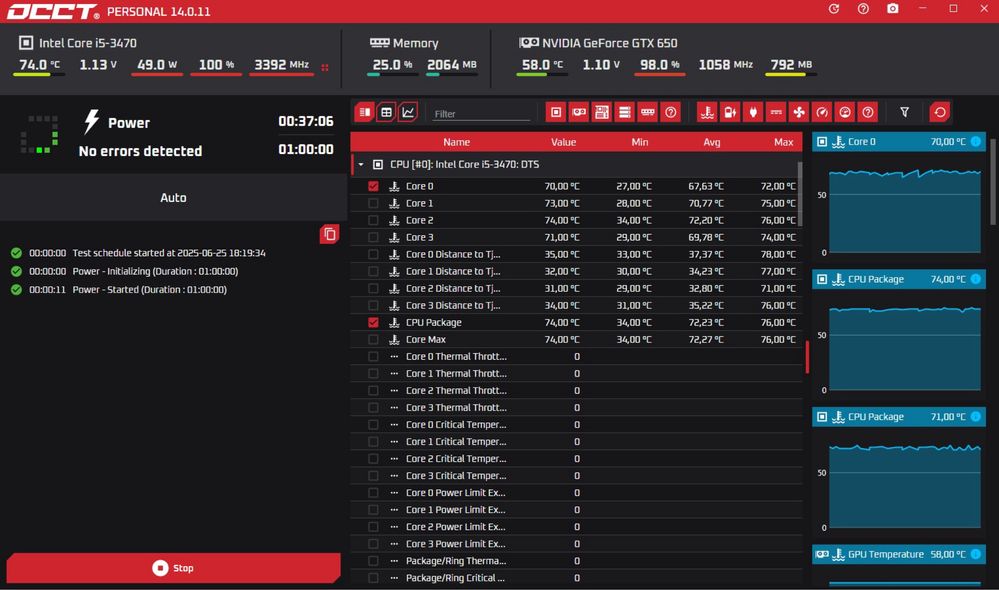Take a screenshot with the camera icon
The height and width of the screenshot is (590, 999).
tap(893, 9)
